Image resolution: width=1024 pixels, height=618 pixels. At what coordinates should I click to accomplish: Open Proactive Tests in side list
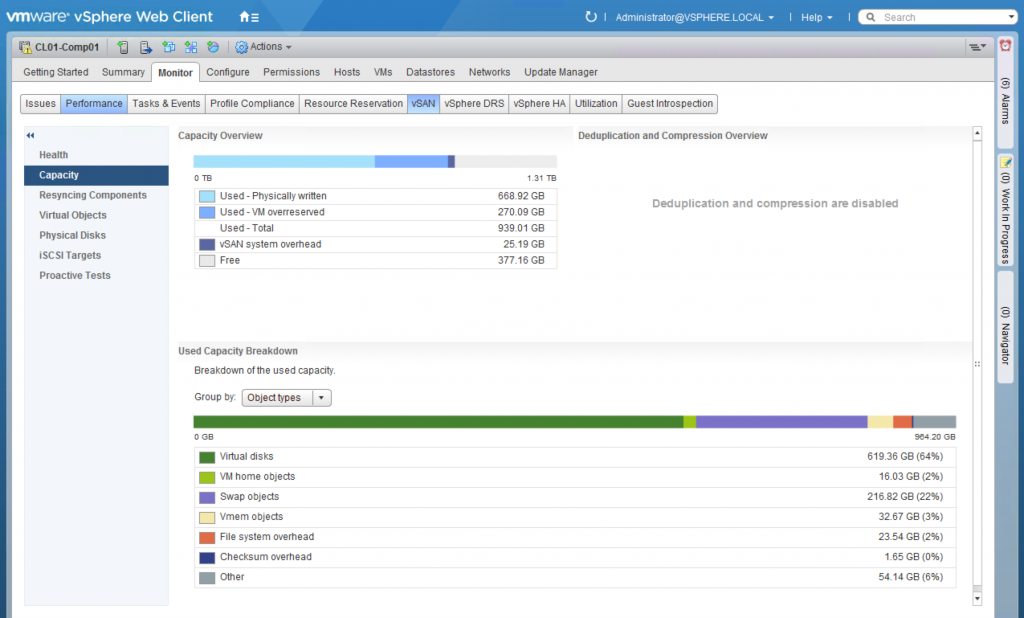coord(96,276)
